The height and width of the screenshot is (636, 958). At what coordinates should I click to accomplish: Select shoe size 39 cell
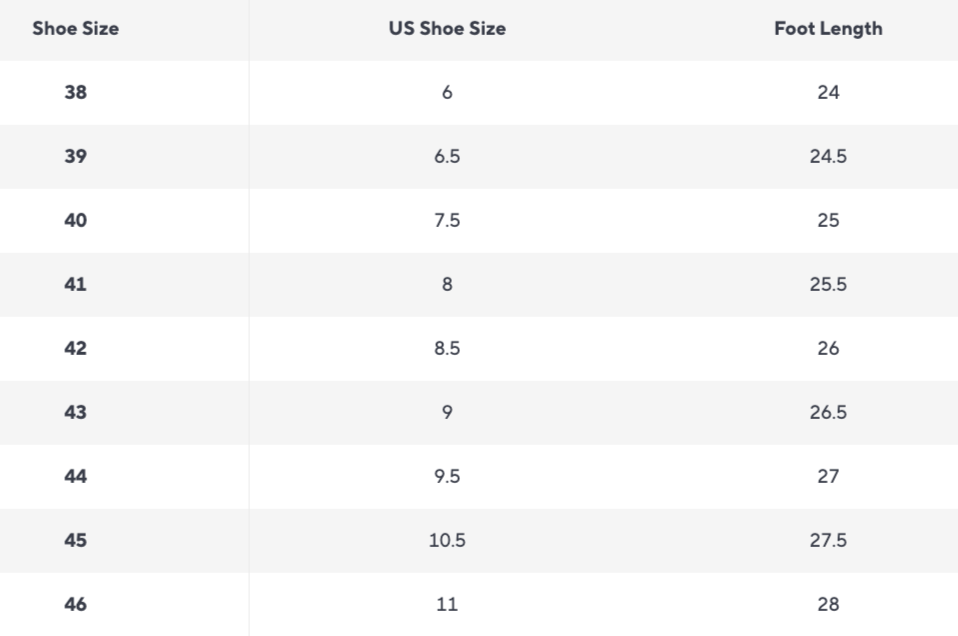coord(75,157)
